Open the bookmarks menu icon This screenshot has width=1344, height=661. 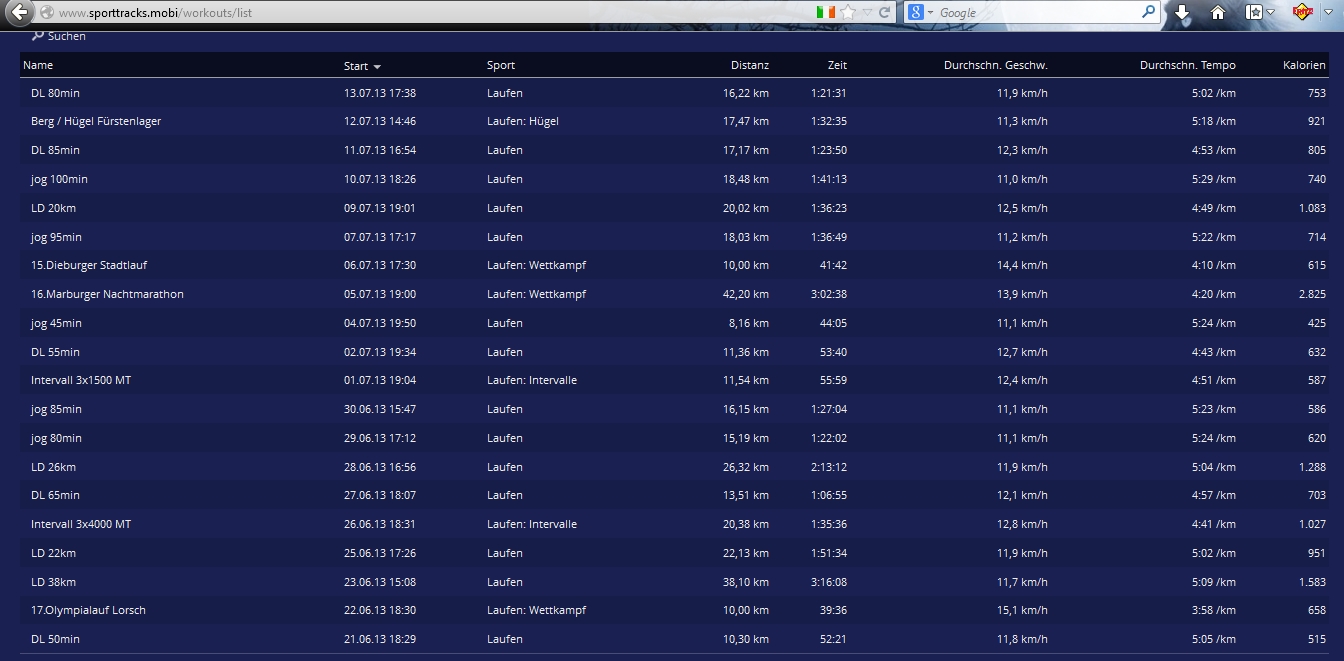tap(1254, 13)
